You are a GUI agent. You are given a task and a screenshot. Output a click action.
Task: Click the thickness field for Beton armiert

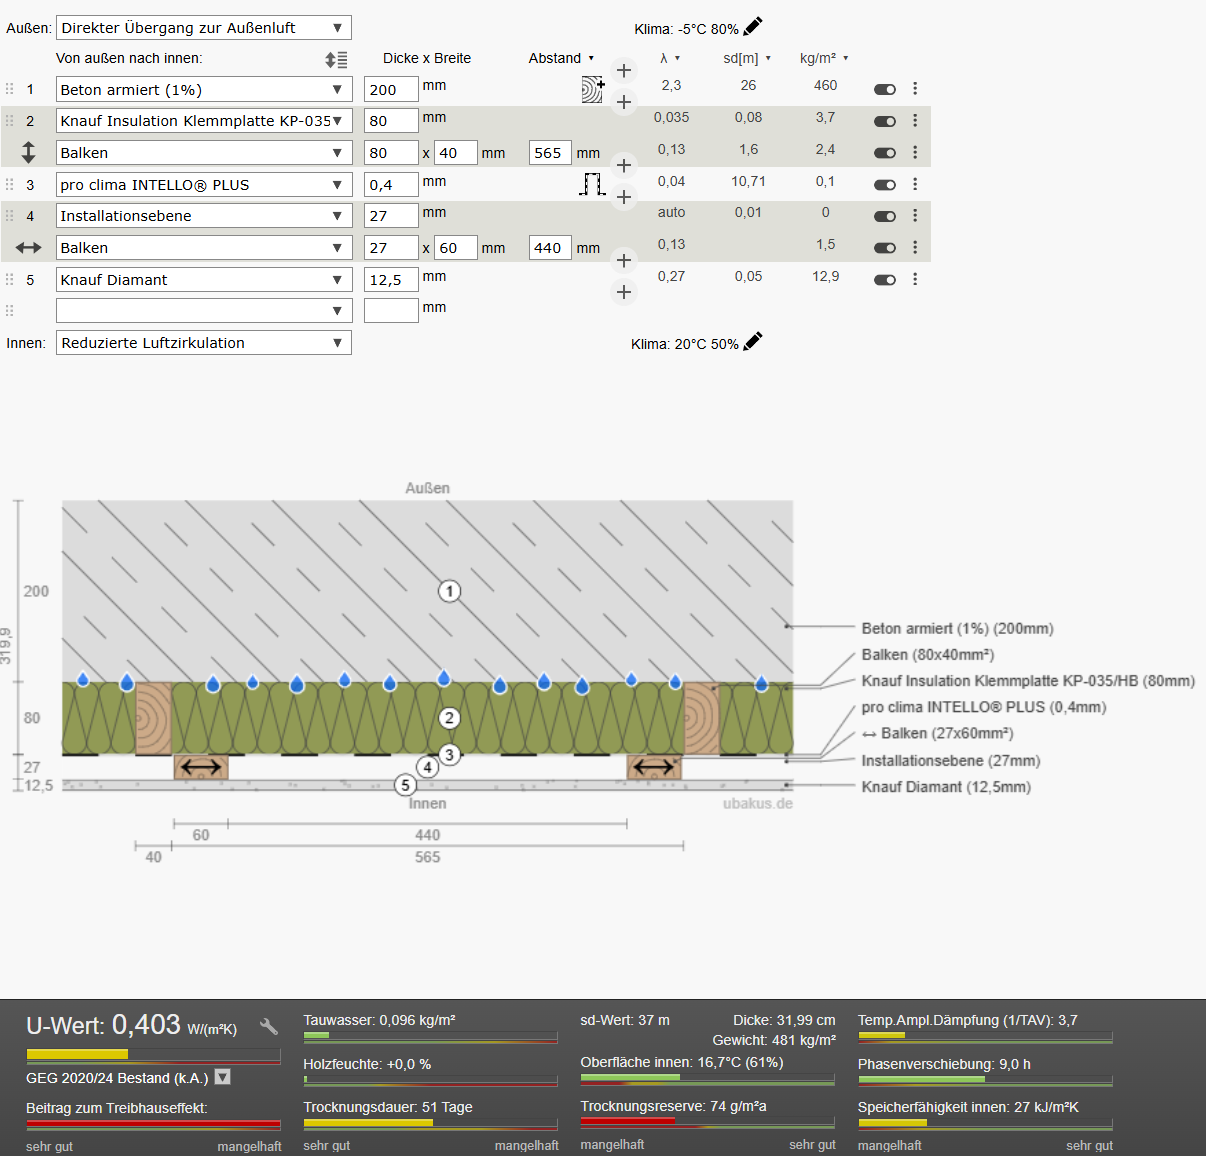[x=390, y=90]
